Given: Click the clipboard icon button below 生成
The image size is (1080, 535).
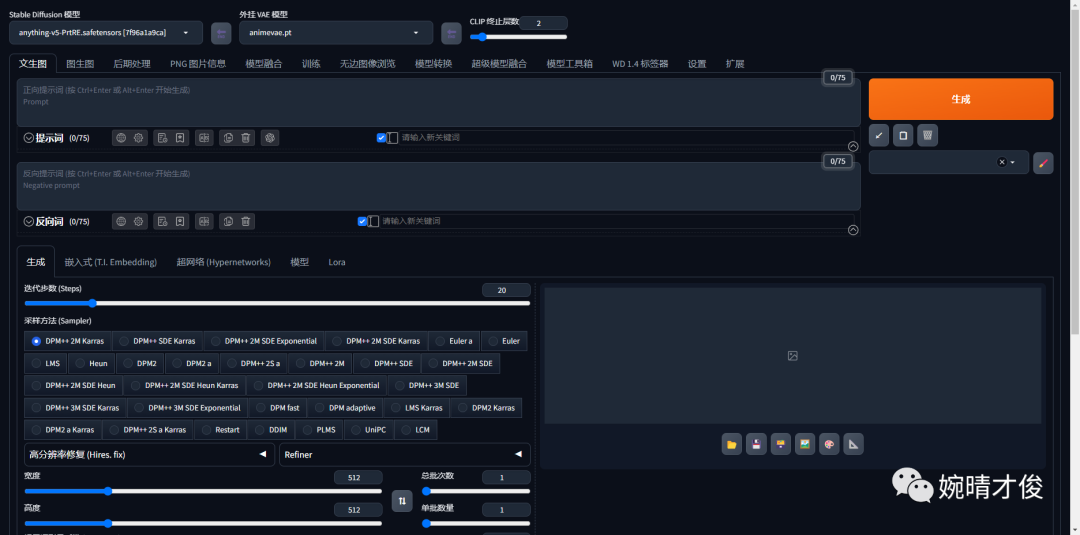Looking at the screenshot, I should click(x=903, y=136).
